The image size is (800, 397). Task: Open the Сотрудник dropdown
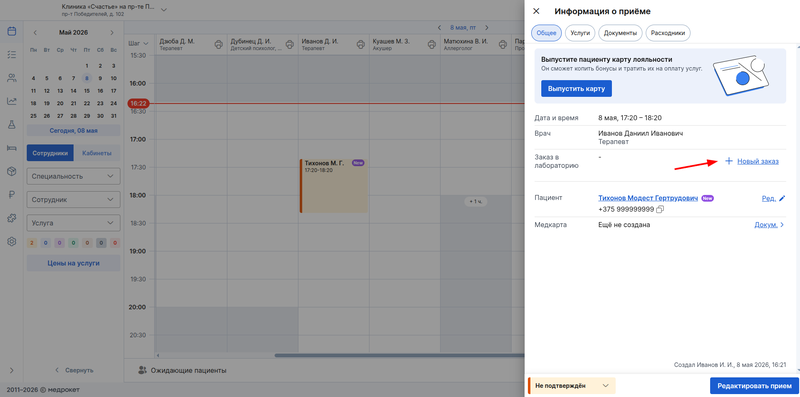click(73, 200)
